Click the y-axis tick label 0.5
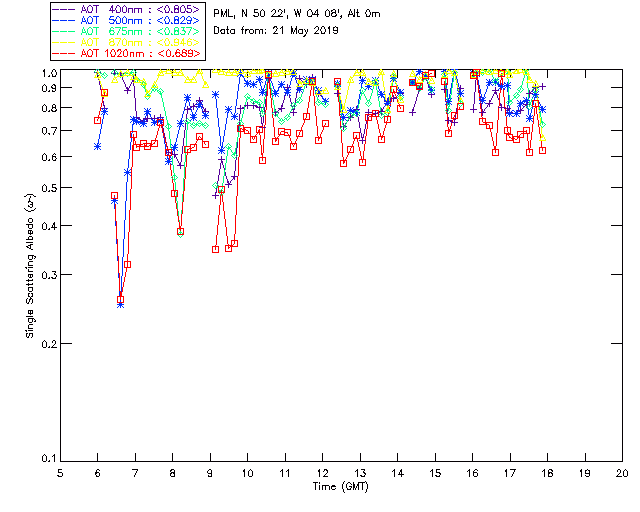This screenshot has width=640, height=512. coord(49,188)
